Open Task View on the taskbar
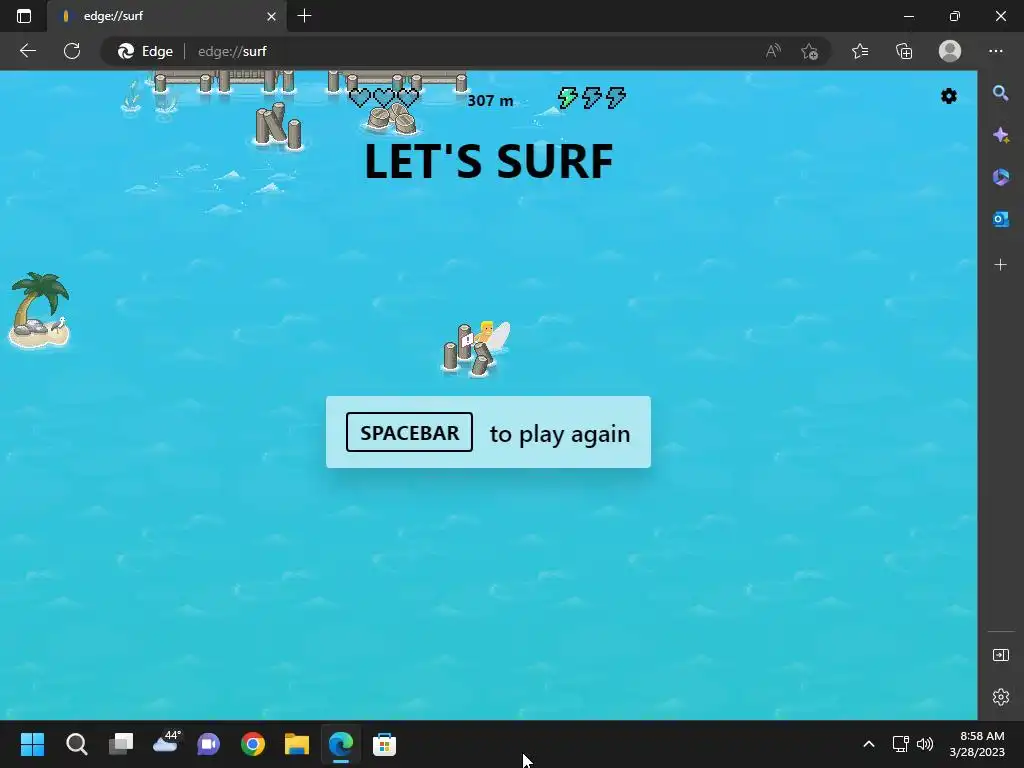This screenshot has width=1024, height=768. pos(121,744)
